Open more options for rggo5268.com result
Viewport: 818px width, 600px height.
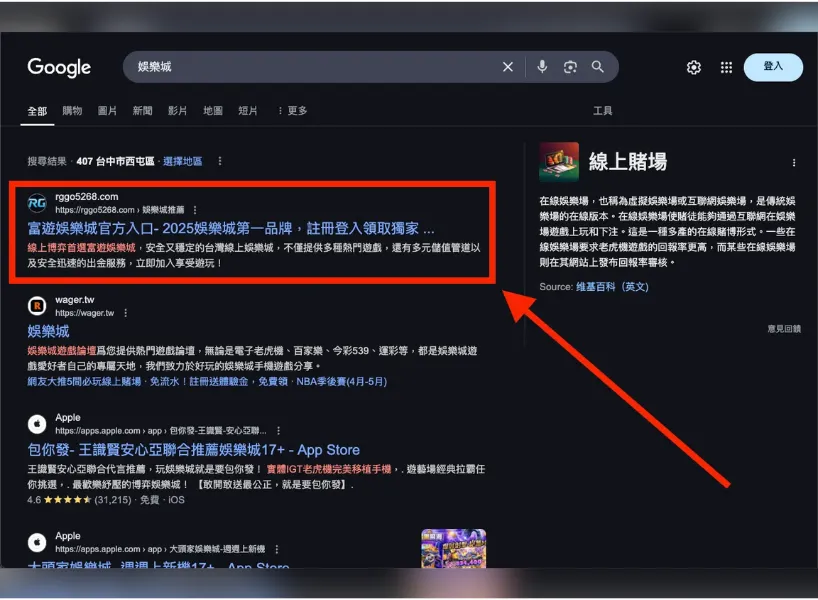click(x=195, y=210)
